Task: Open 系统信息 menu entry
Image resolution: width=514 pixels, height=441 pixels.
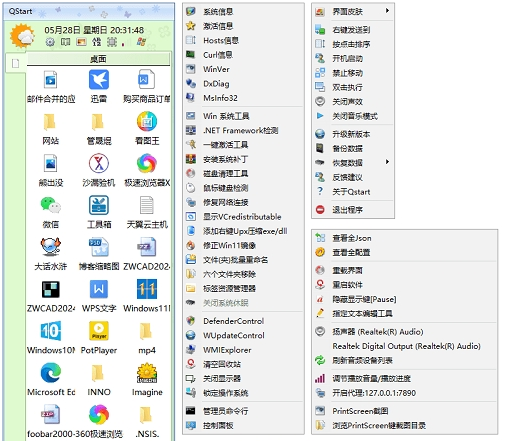Action: pos(243,12)
